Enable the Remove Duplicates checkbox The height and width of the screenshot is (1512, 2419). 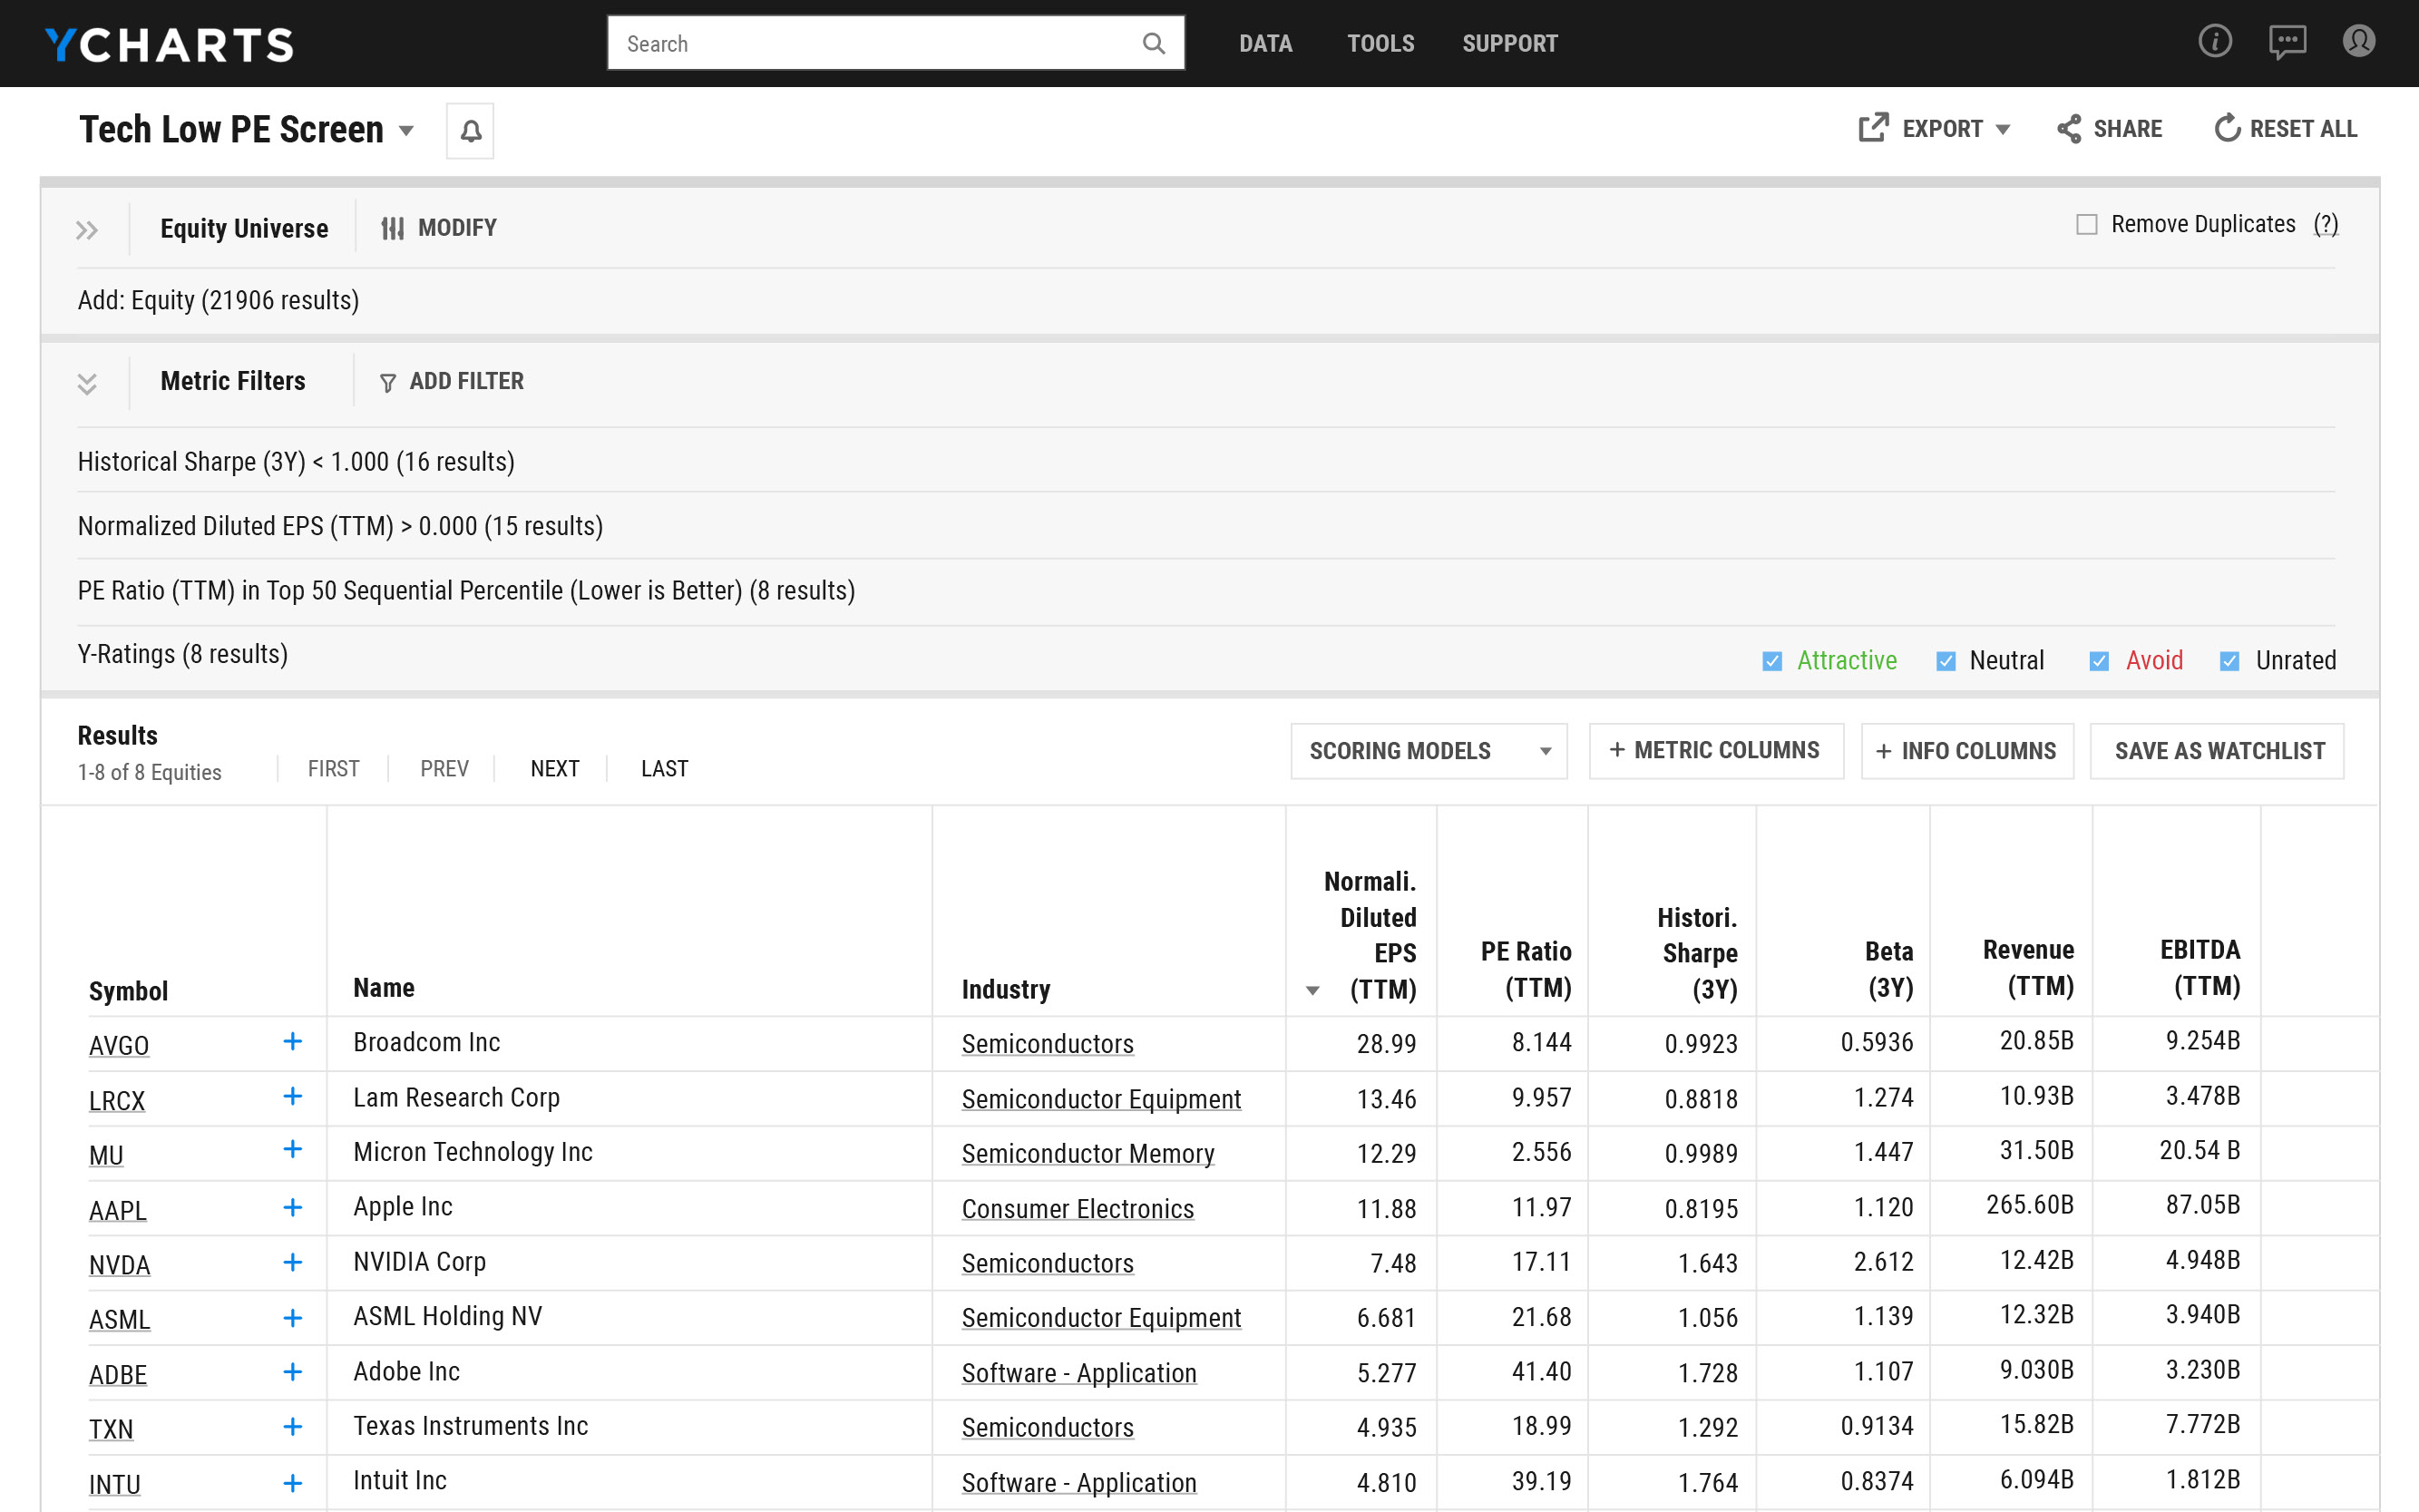2086,225
